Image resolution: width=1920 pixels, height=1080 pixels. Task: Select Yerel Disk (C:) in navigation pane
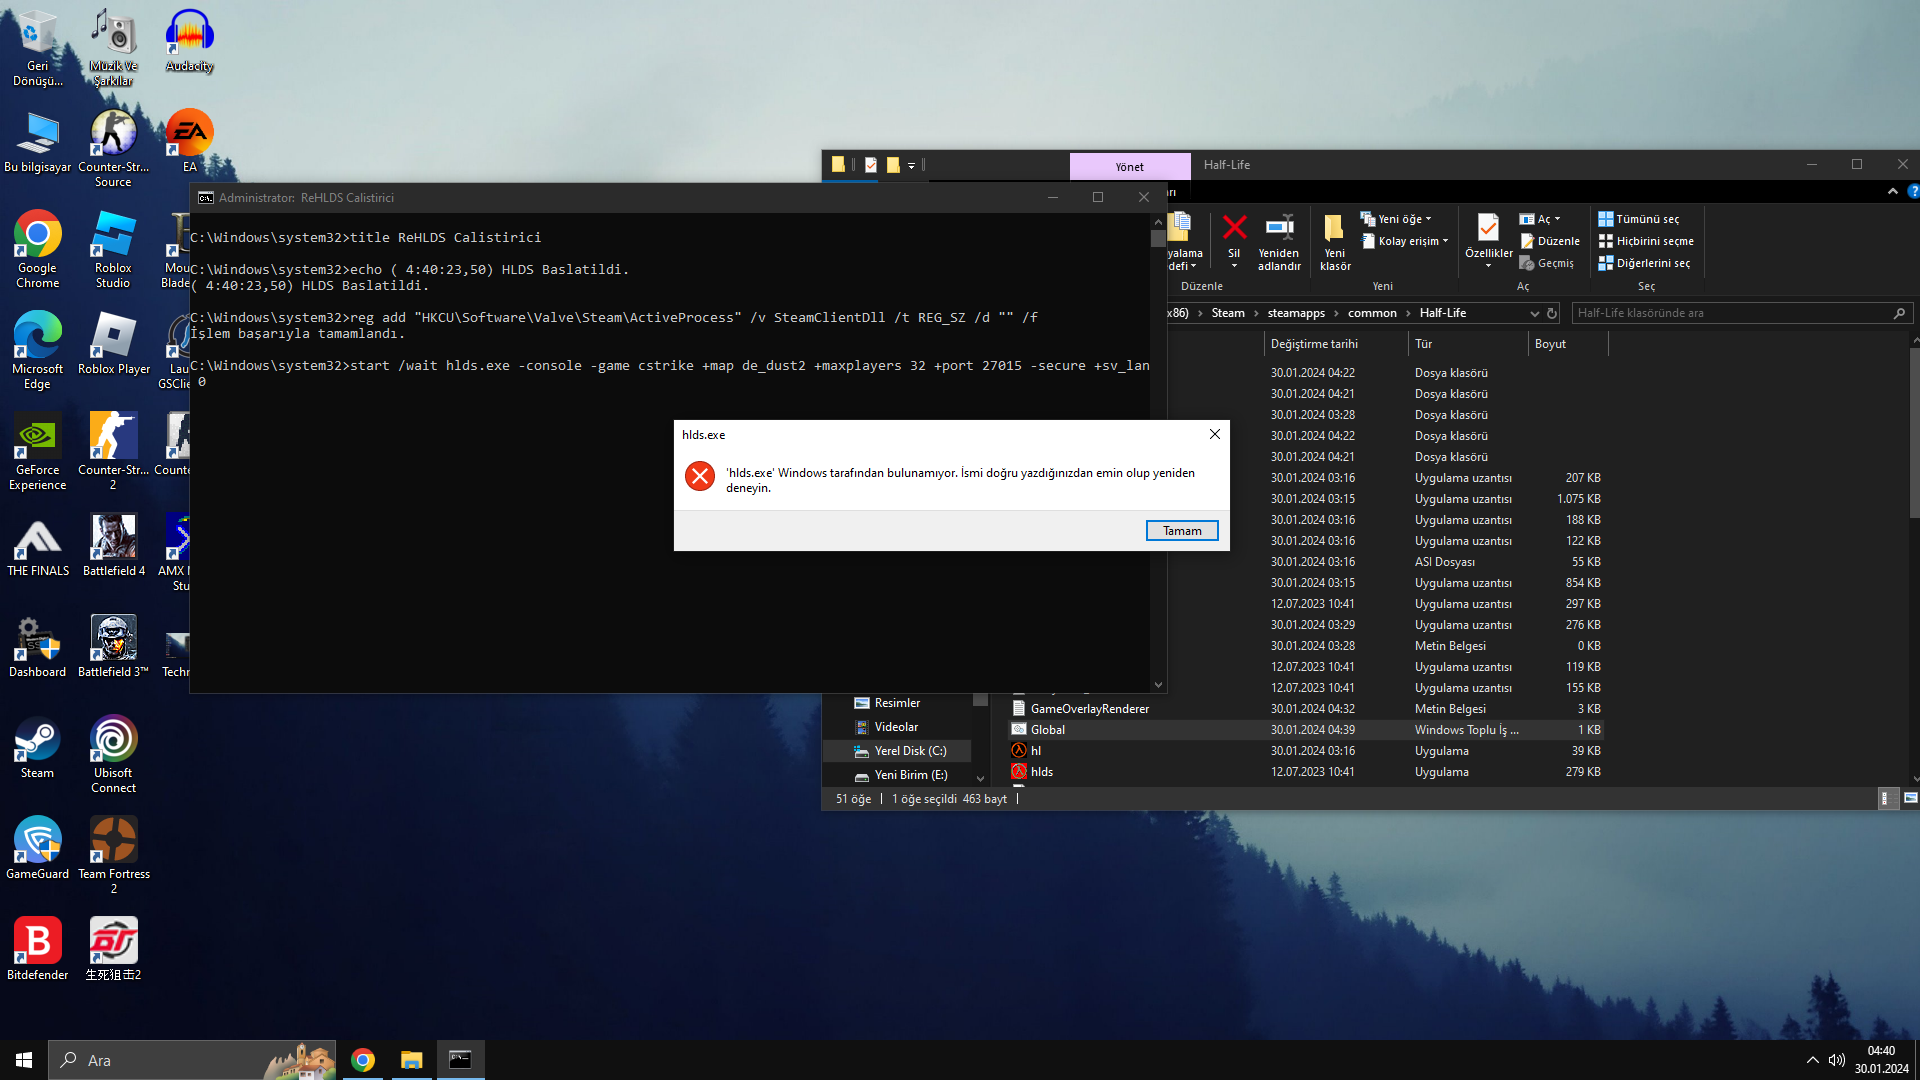pyautogui.click(x=909, y=751)
